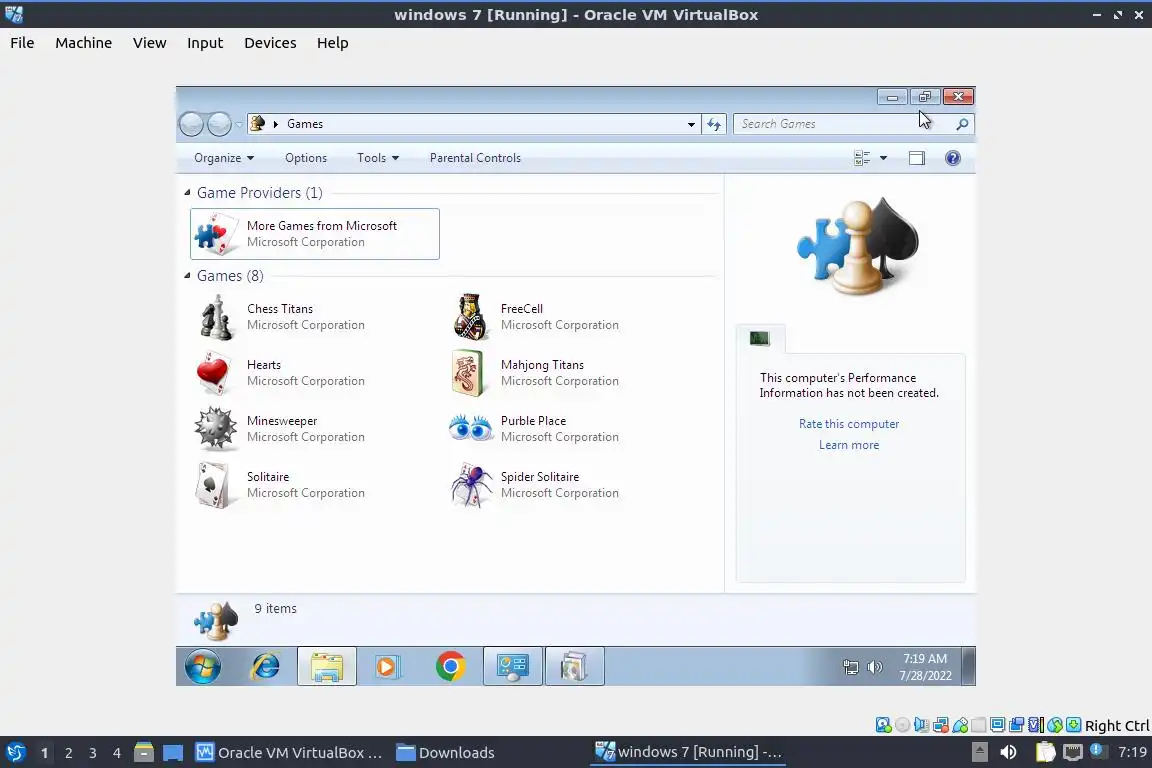
Task: Click Rate this computer link
Action: click(849, 424)
